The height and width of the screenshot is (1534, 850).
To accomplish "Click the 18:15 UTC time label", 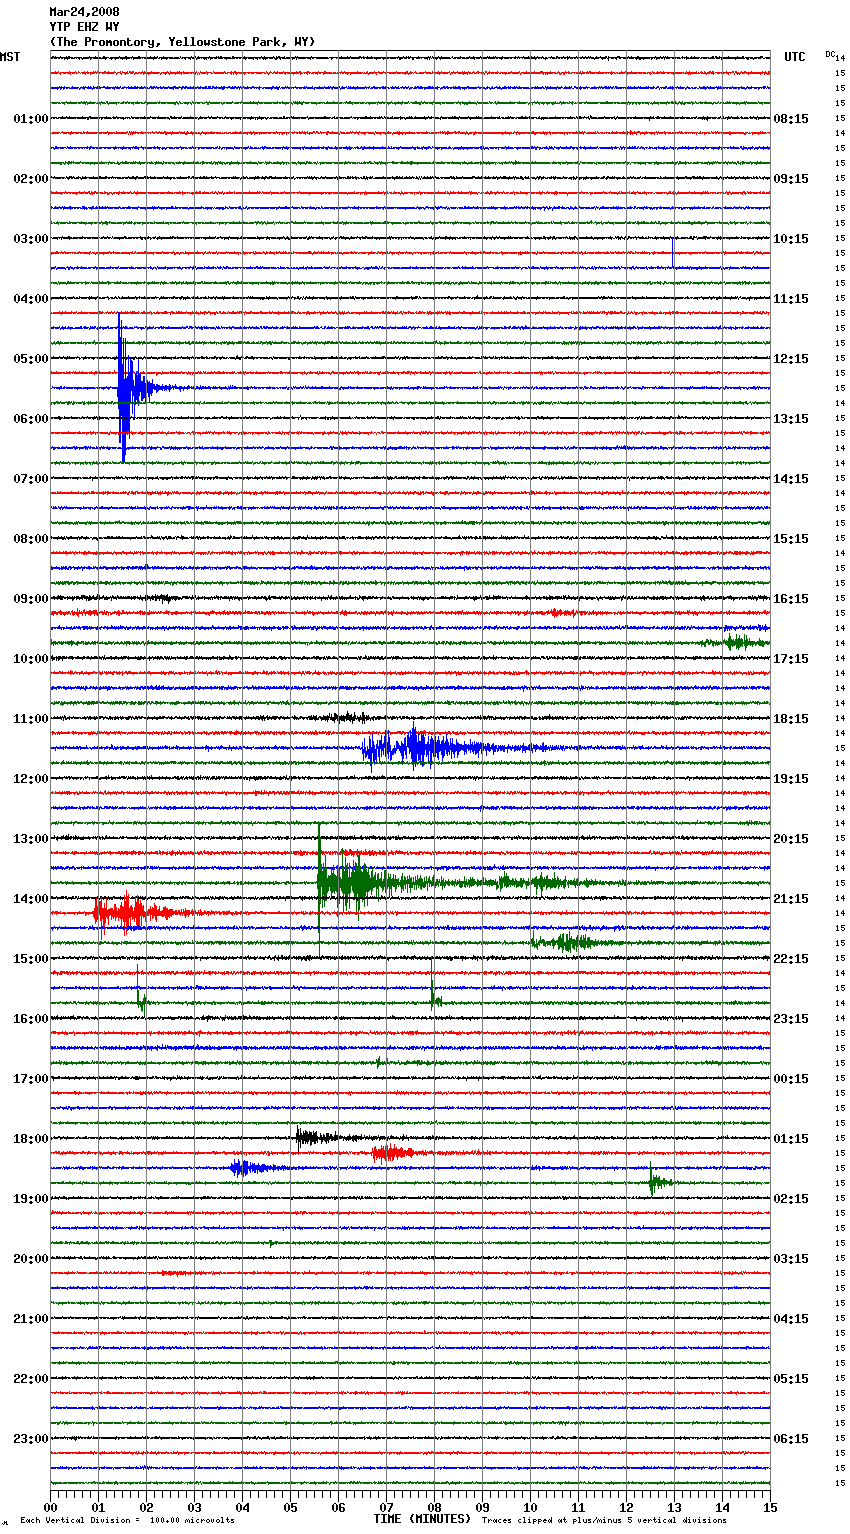I will 791,719.
